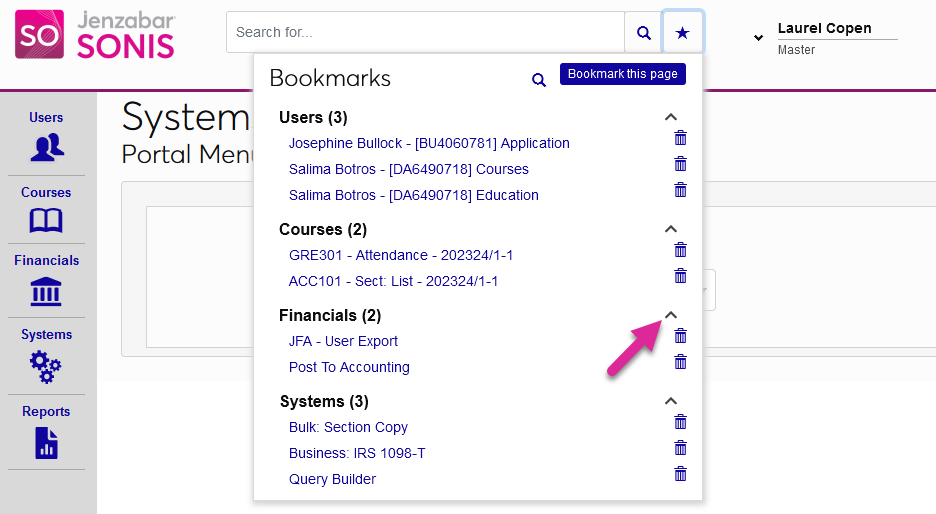This screenshot has width=936, height=514.
Task: Trash the Salima Botros Education bookmark
Action: [681, 190]
